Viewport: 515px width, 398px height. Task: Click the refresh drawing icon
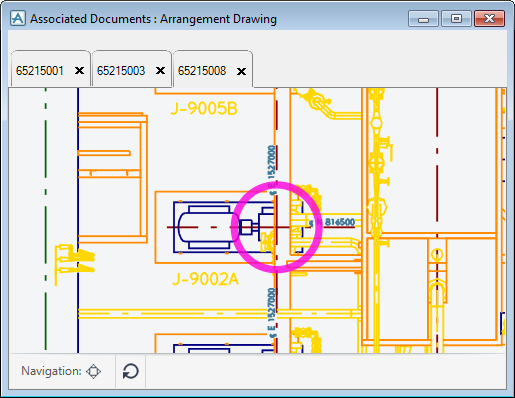tap(130, 371)
